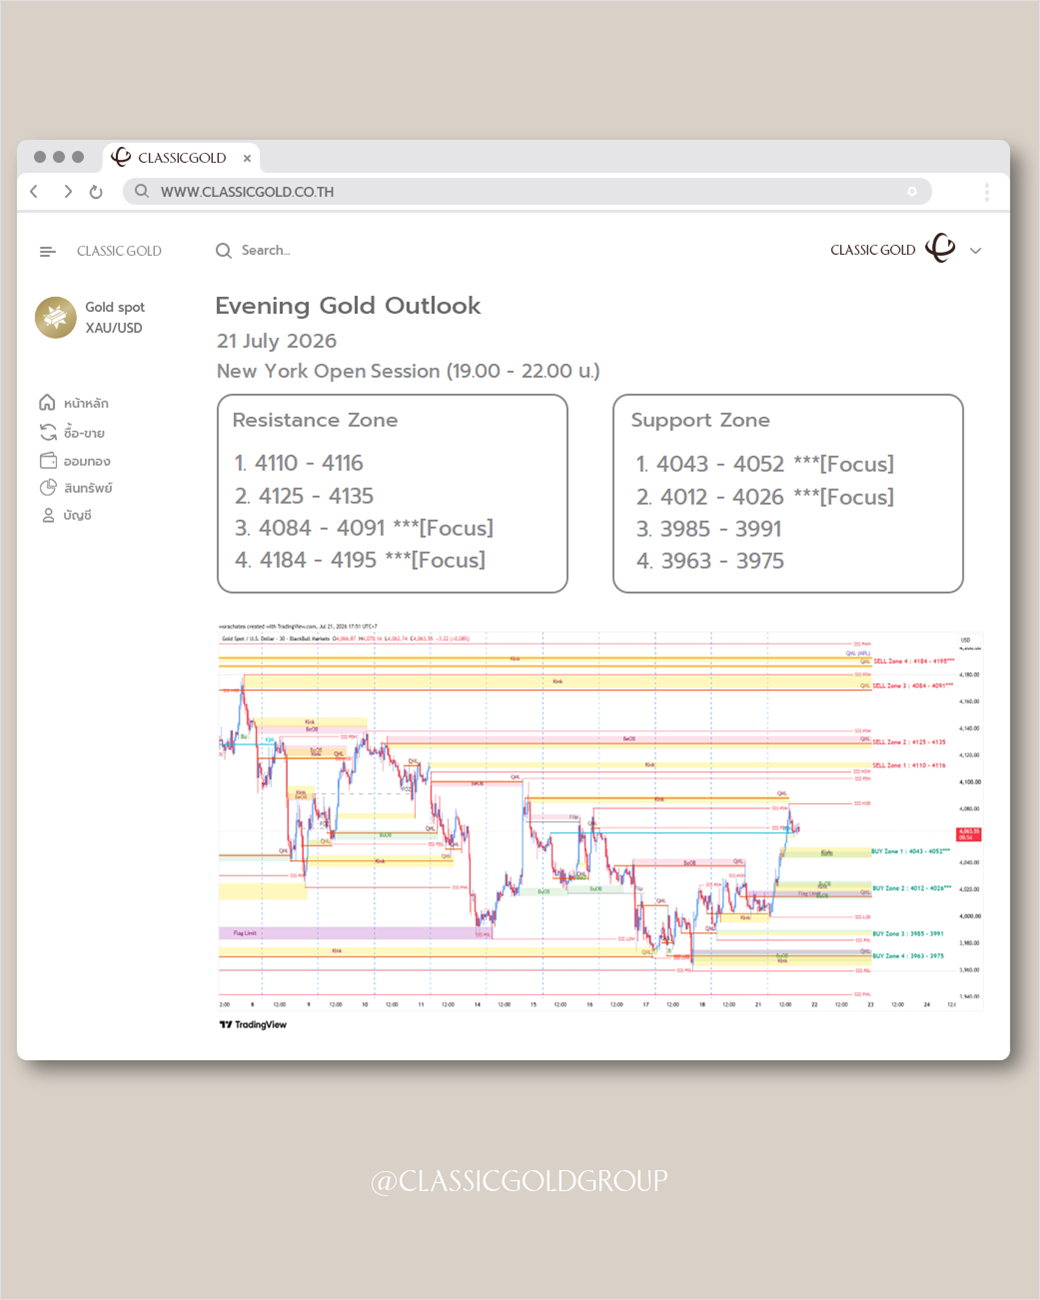The image size is (1040, 1300).
Task: Click the bookmark star in address bar
Action: pos(912,191)
